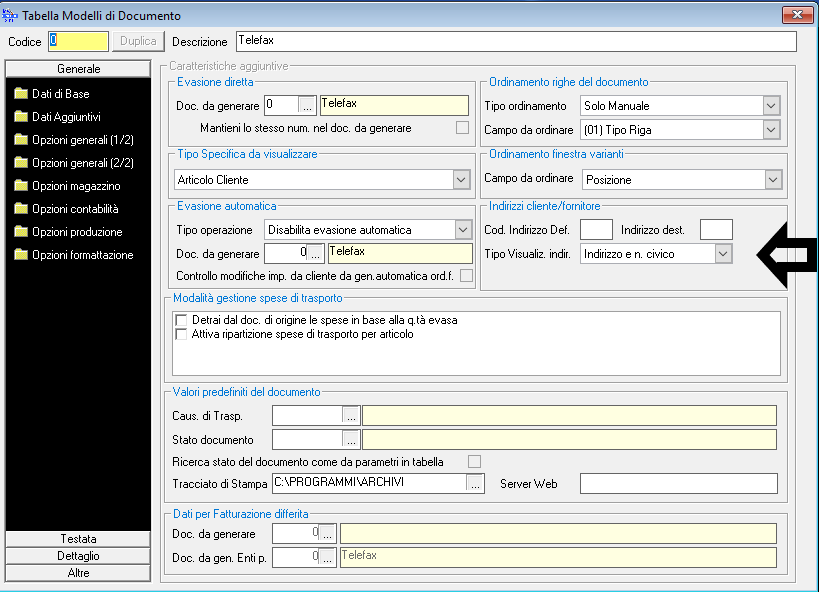Click the Cod. Indirizzo Def. field
The height and width of the screenshot is (592, 819).
(x=596, y=230)
